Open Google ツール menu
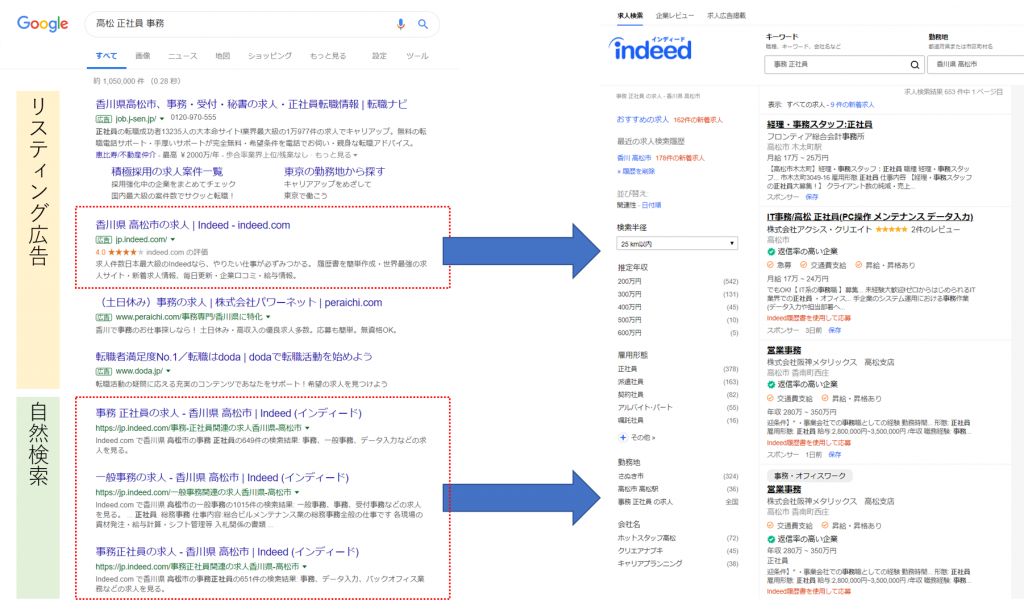 click(417, 56)
